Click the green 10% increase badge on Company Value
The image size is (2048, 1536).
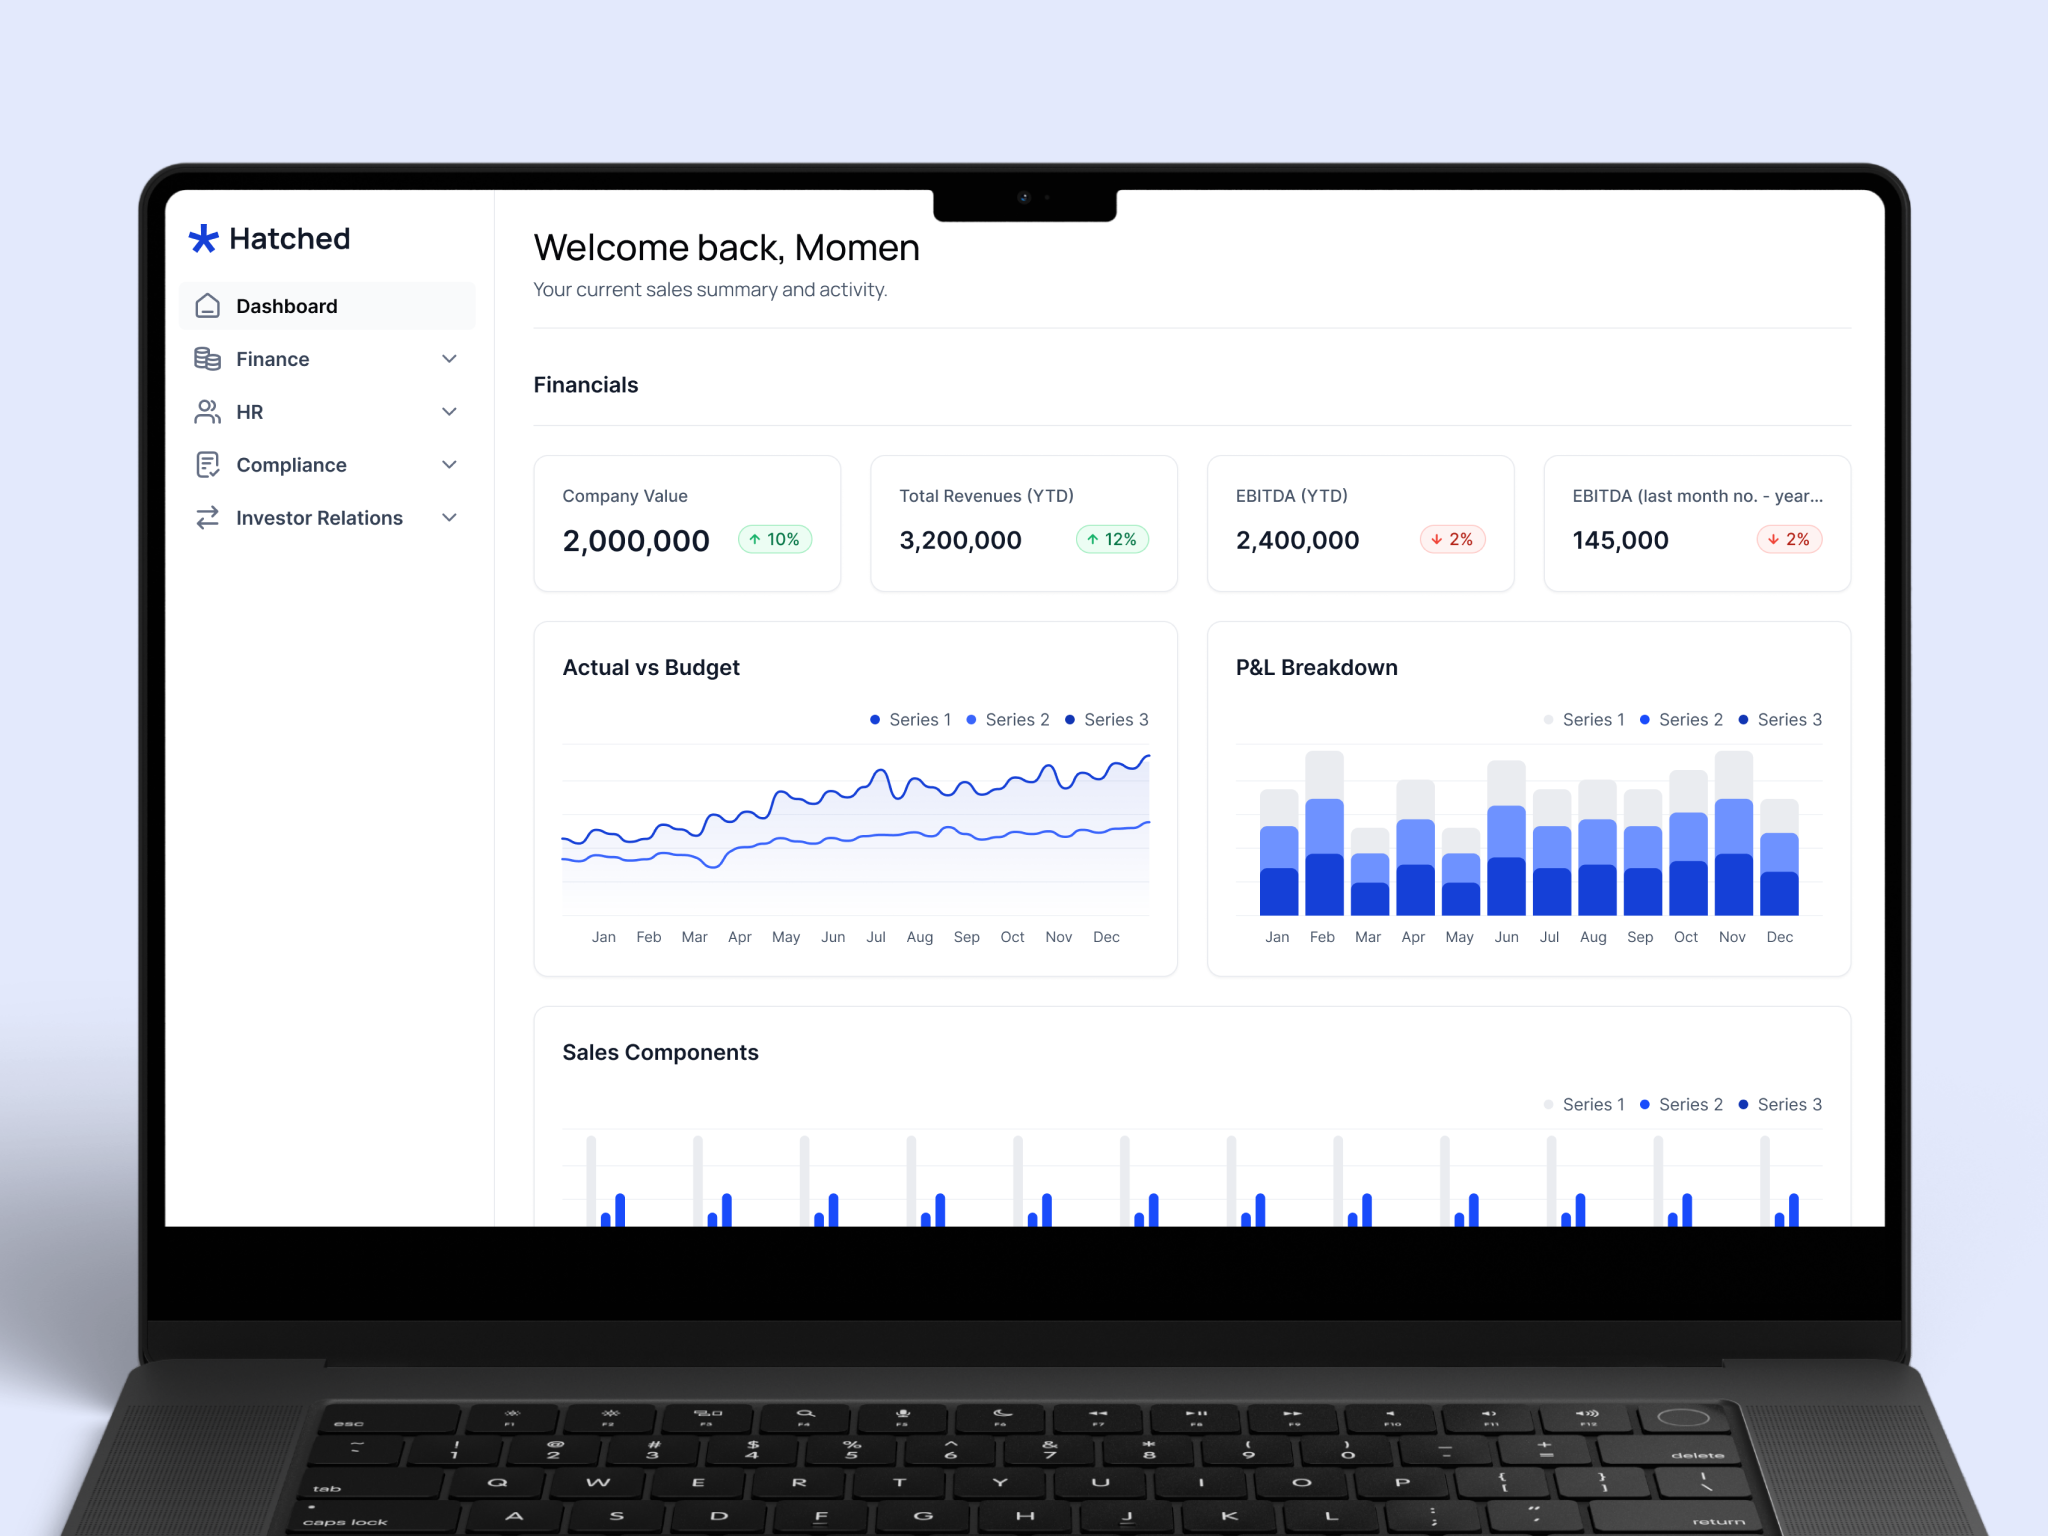tap(774, 539)
